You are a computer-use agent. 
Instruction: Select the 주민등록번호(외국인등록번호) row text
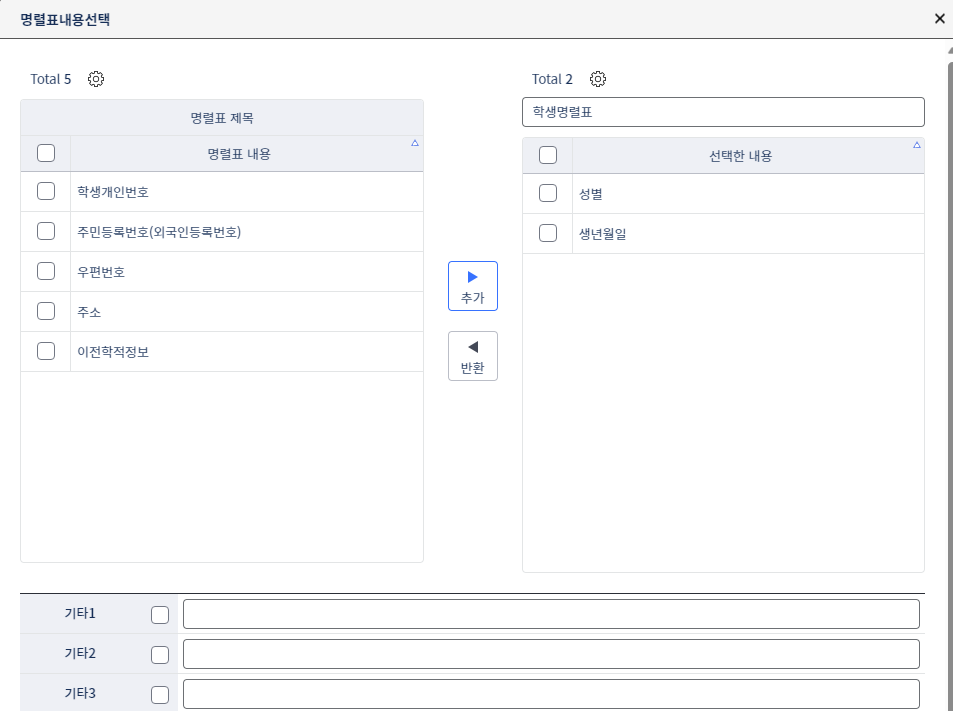coord(159,232)
